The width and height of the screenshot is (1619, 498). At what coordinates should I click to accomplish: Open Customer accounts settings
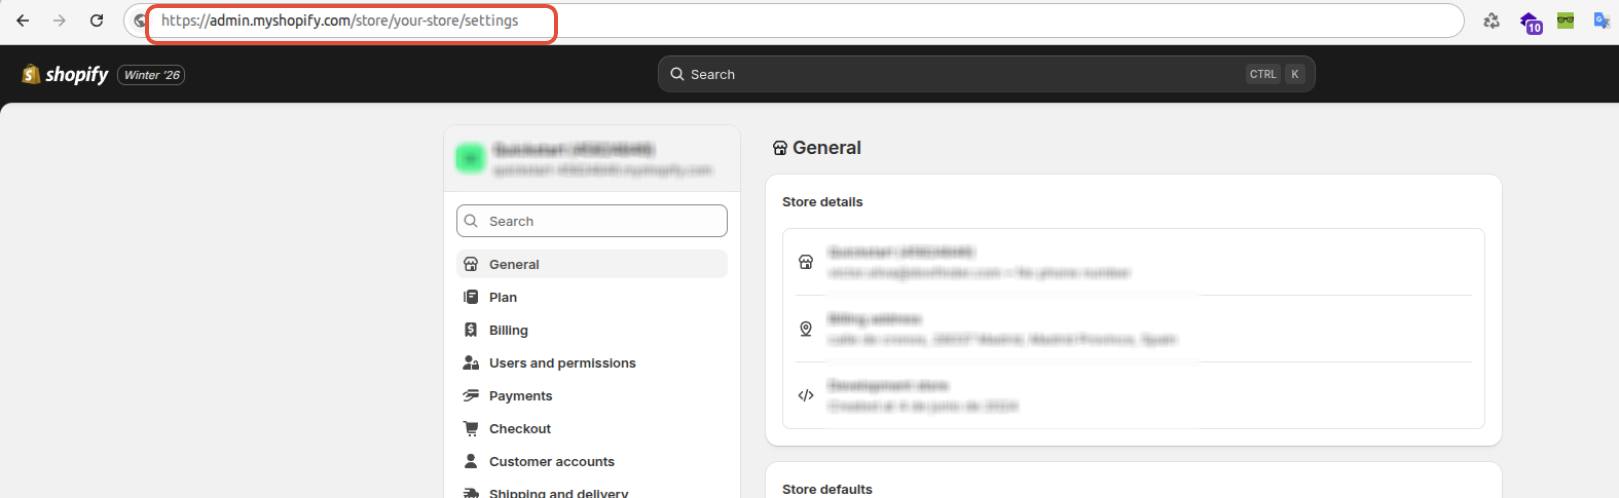click(x=592, y=462)
